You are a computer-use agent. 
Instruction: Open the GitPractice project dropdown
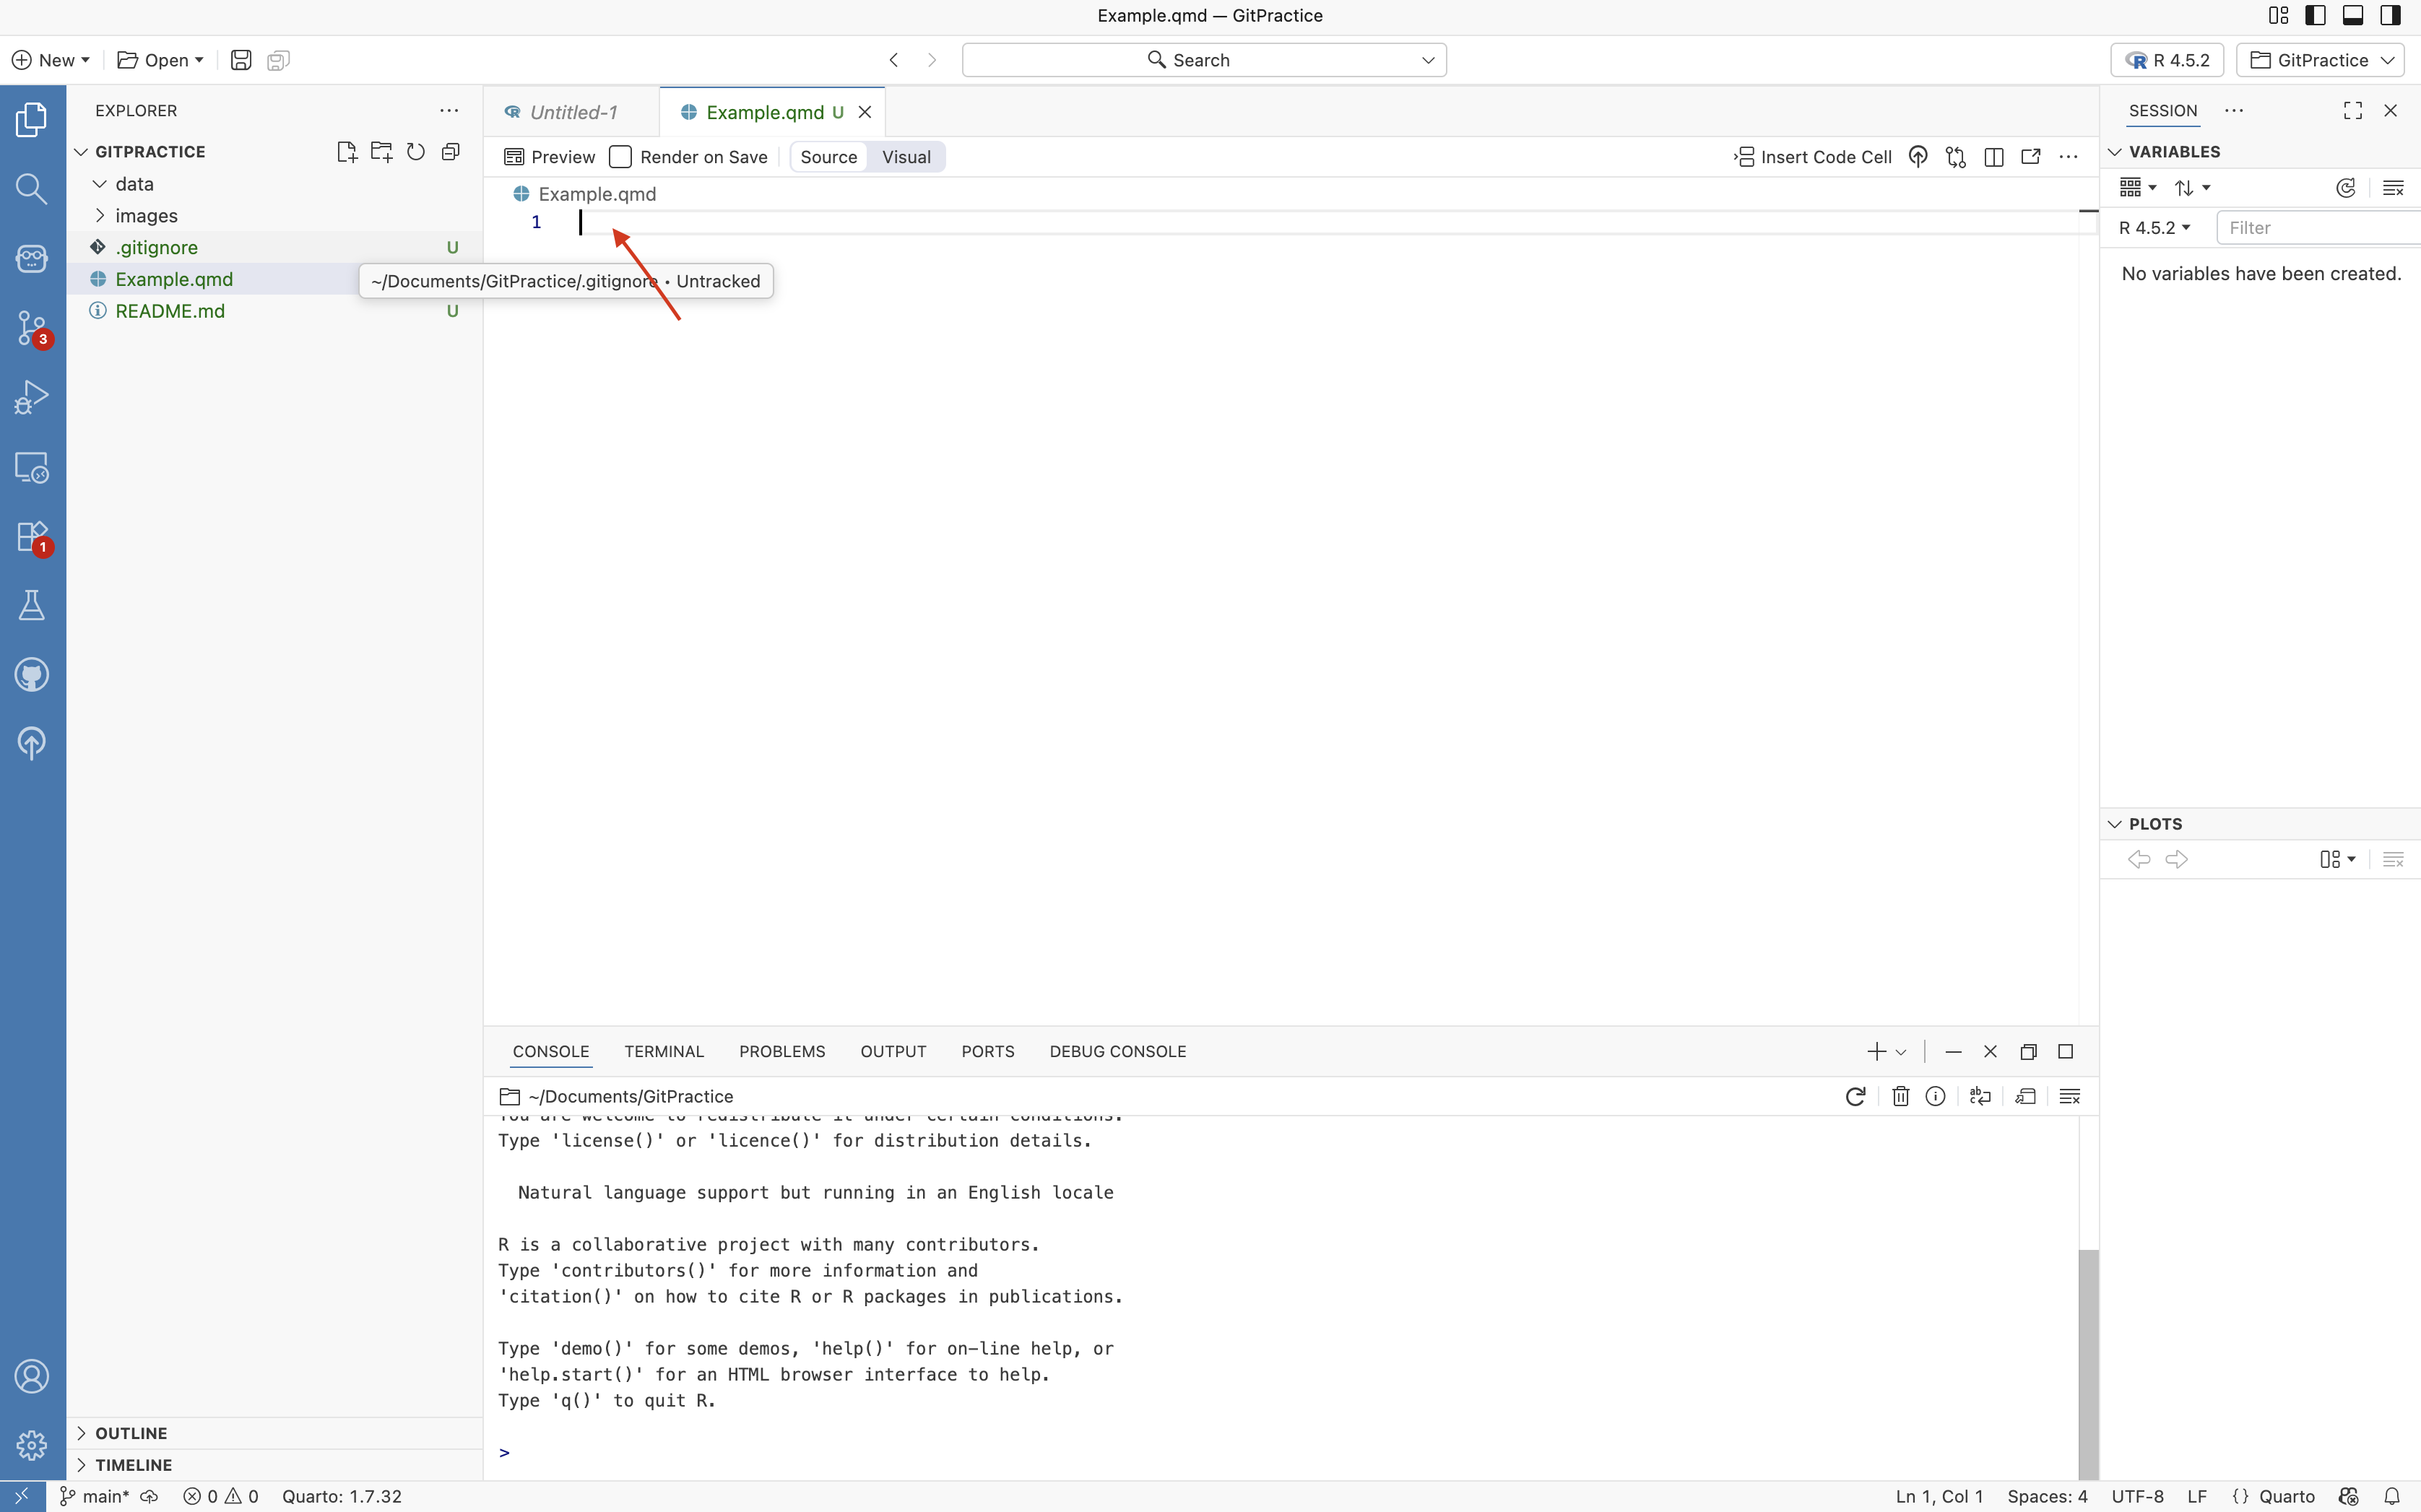tap(2320, 60)
